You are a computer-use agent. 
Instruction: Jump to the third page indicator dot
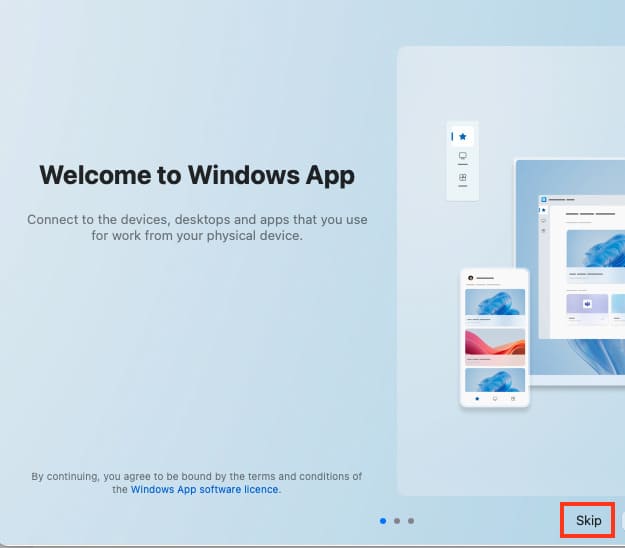(411, 521)
